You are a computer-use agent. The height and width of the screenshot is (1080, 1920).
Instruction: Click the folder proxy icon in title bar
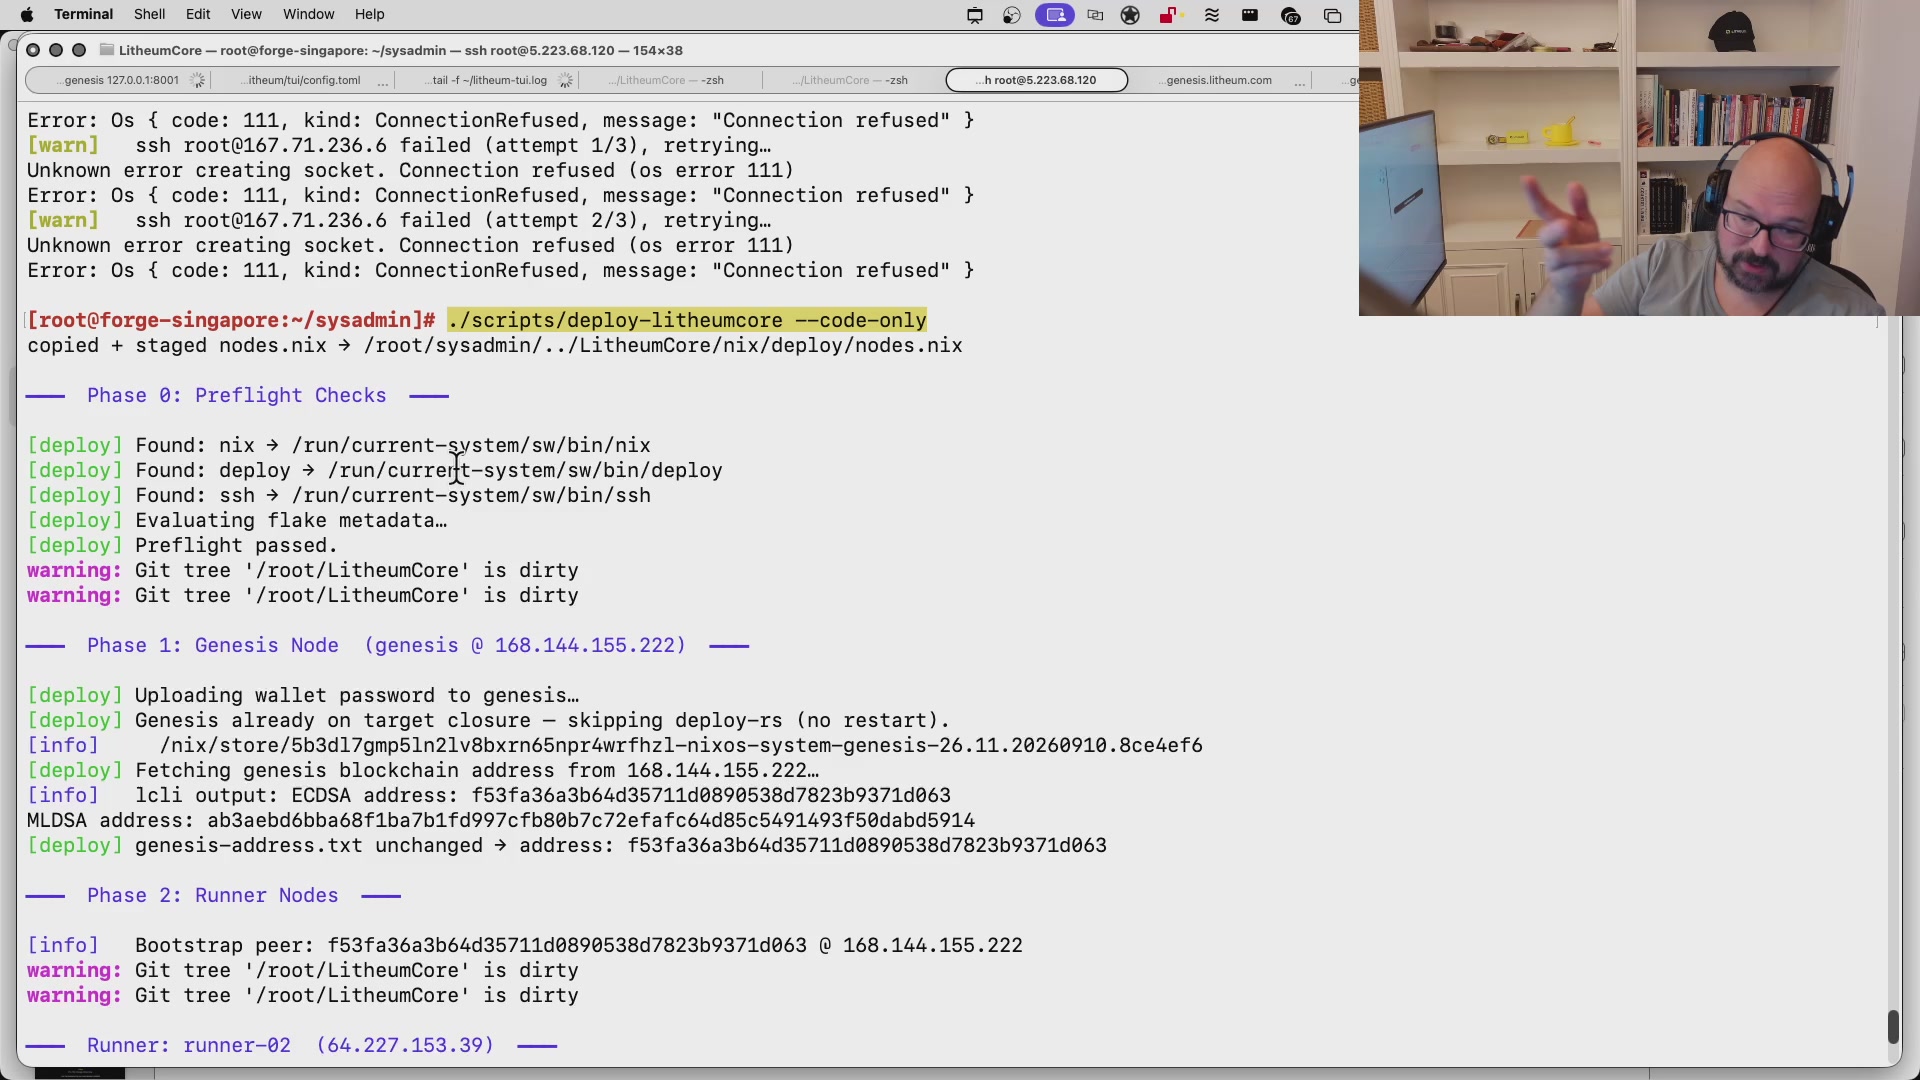(107, 50)
